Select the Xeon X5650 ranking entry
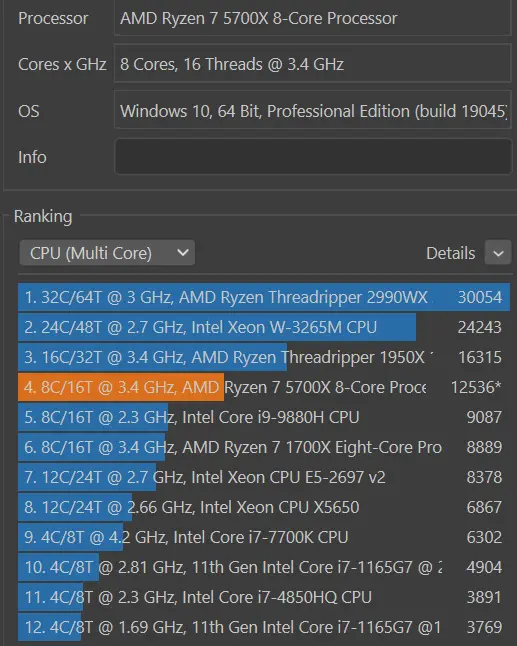 (264, 507)
